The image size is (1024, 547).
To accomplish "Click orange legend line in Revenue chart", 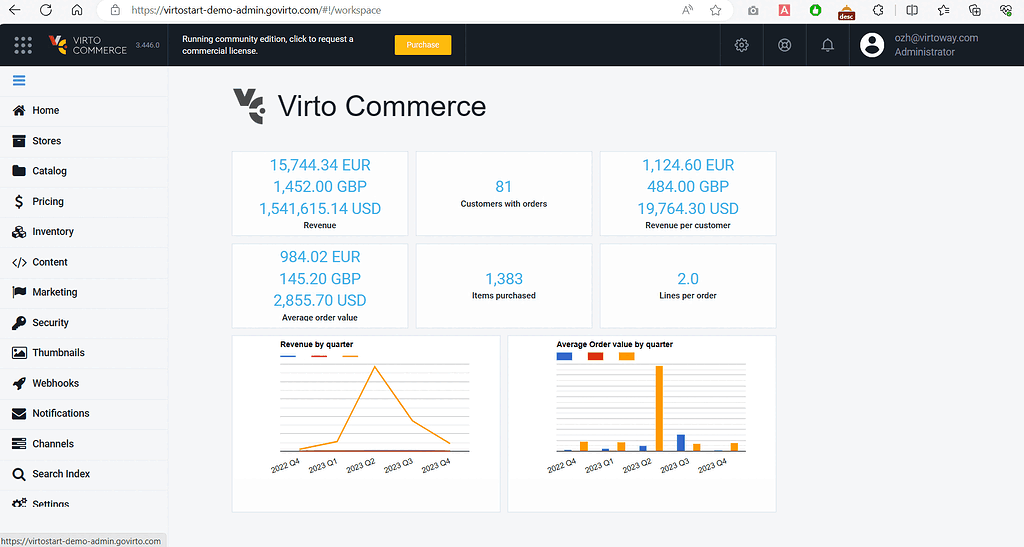I will [350, 356].
